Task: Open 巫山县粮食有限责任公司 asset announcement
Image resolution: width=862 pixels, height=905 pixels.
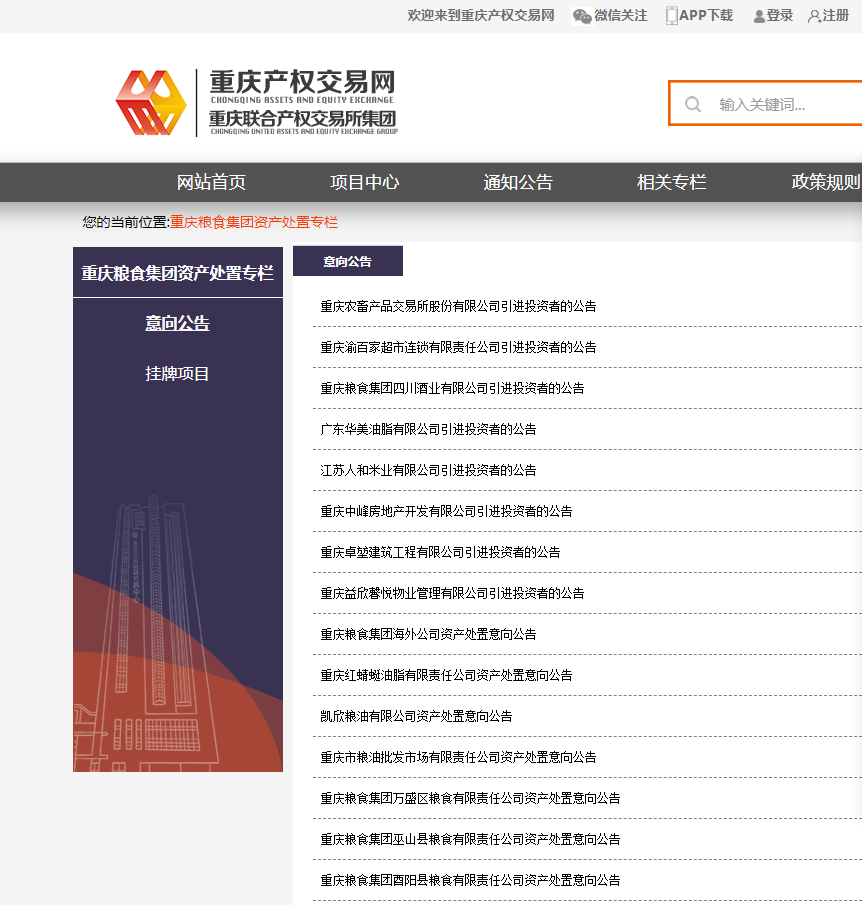Action: tap(471, 839)
